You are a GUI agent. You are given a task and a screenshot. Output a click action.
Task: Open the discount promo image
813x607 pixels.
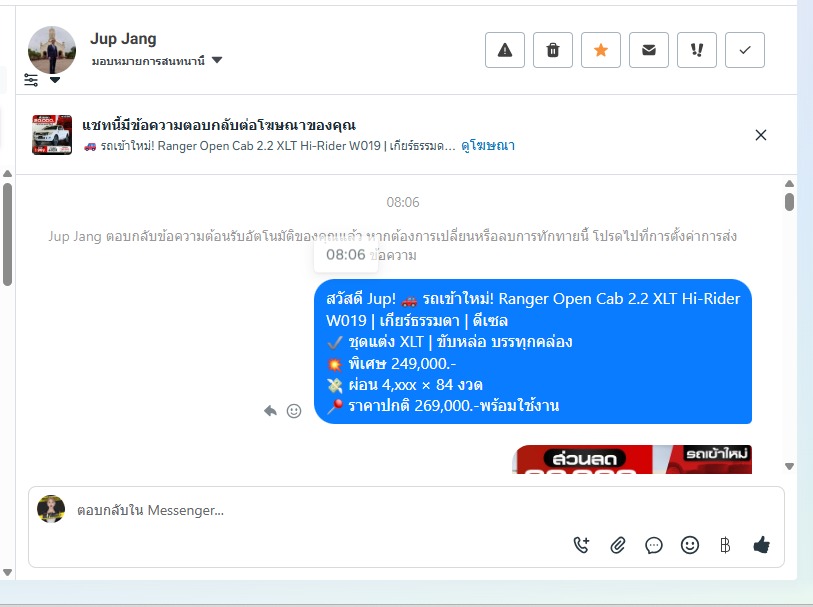click(x=632, y=459)
